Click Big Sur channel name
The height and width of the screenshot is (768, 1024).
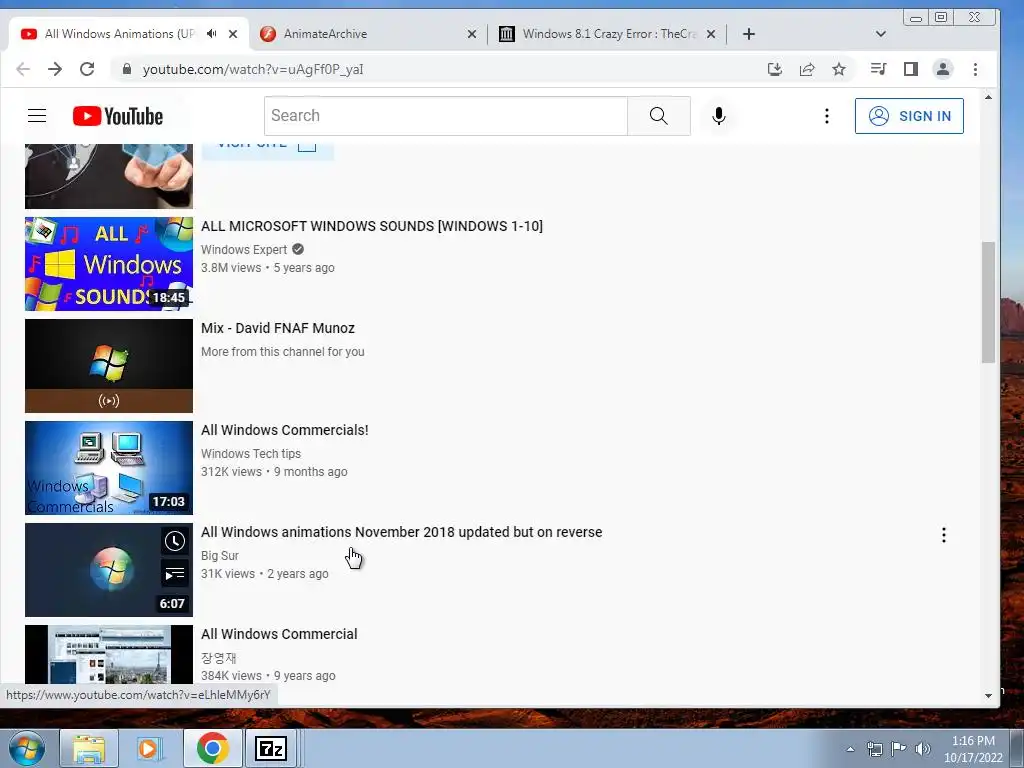tap(219, 555)
